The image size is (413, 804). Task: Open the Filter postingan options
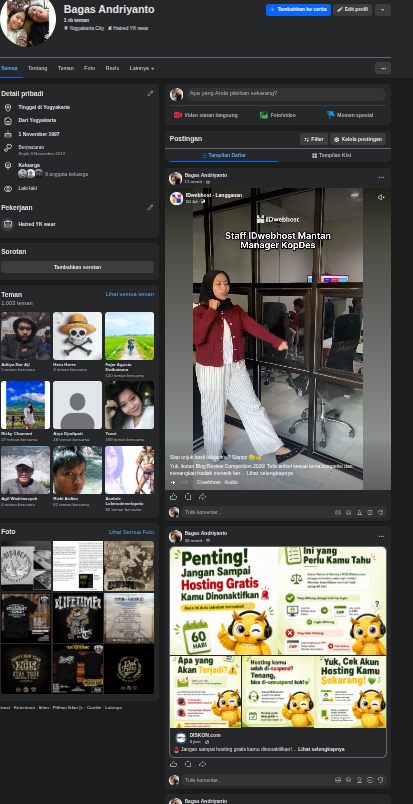tap(313, 139)
